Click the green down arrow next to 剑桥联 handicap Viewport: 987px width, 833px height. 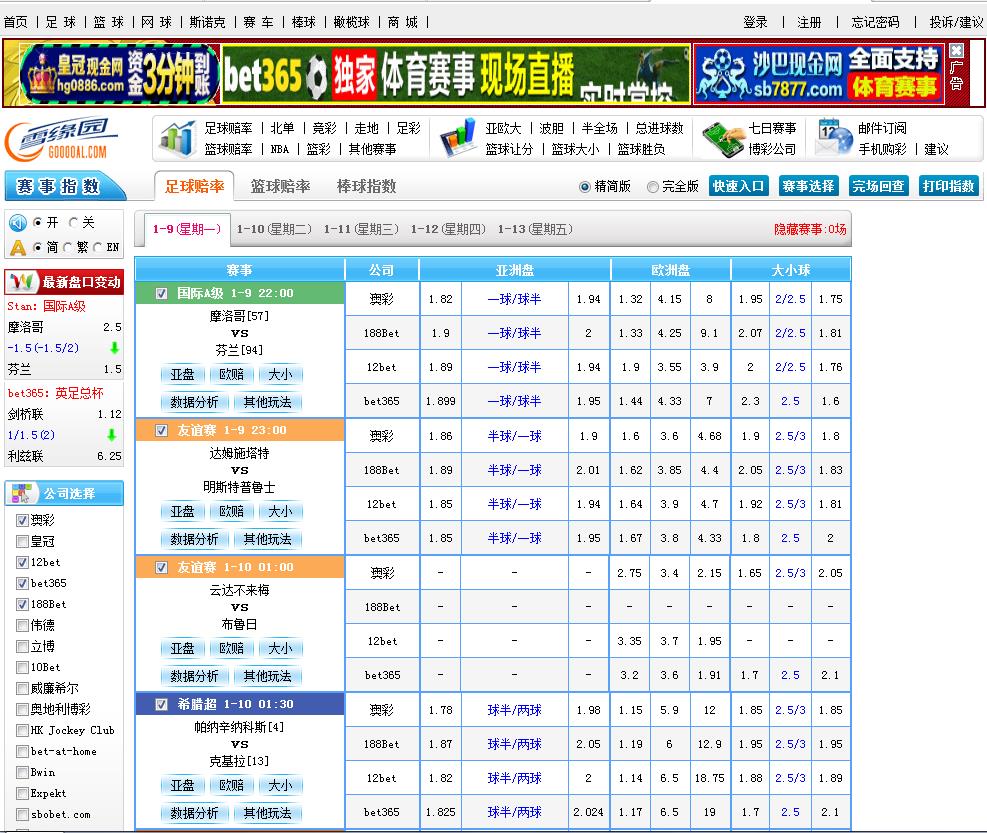(111, 434)
